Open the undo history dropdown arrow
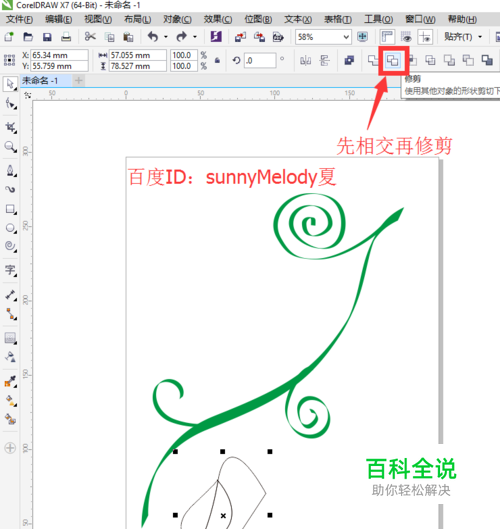 pos(166,36)
